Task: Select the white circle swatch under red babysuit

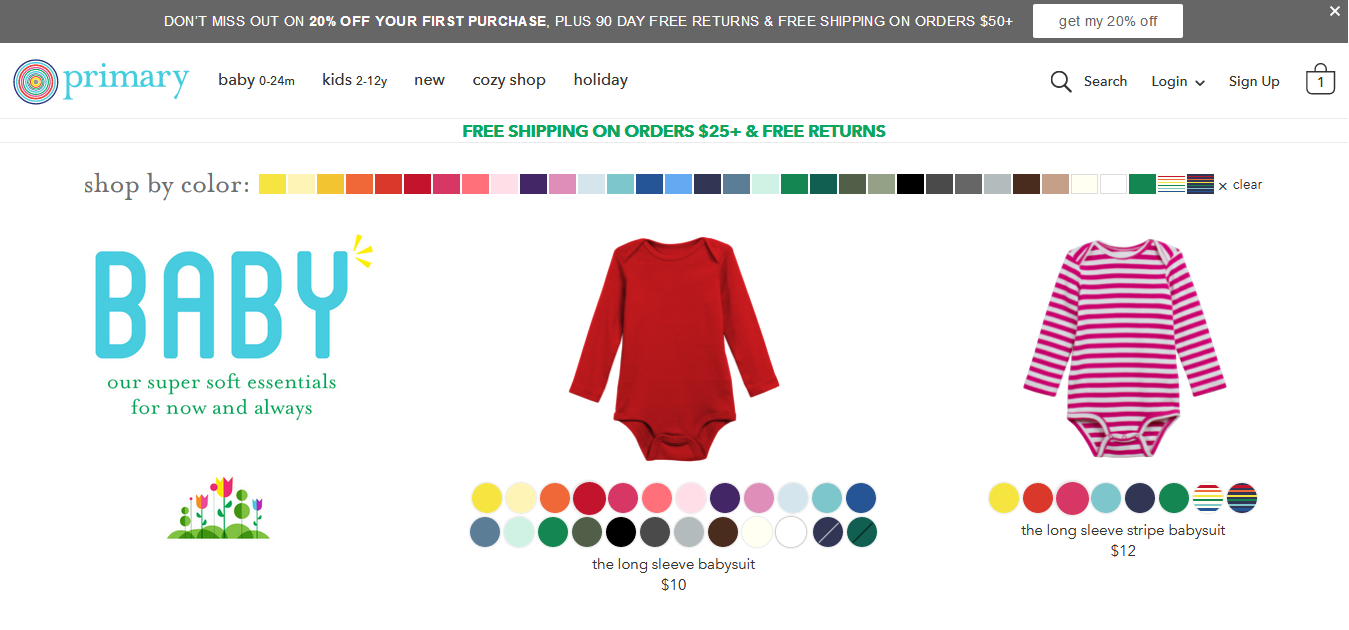Action: (791, 532)
